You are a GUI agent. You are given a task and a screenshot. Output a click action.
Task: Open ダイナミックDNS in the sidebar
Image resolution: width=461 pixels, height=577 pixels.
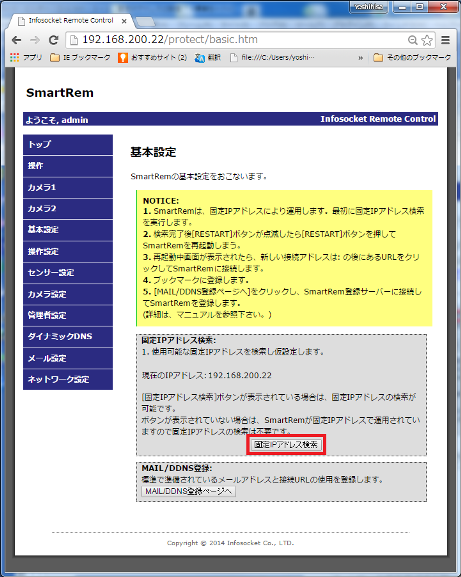click(x=68, y=337)
